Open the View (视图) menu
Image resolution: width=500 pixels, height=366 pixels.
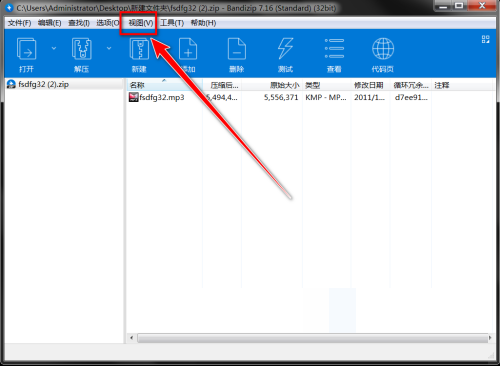tap(141, 23)
